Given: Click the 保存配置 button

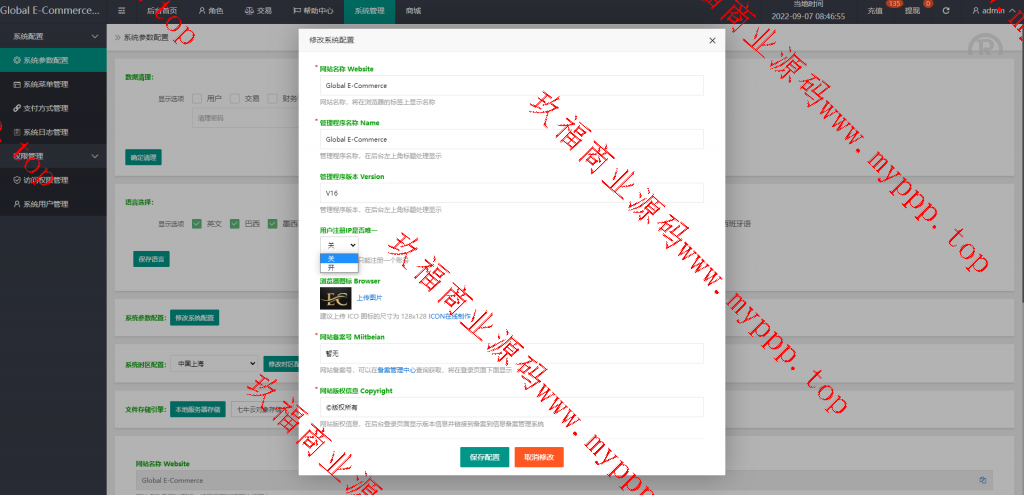Looking at the screenshot, I should click(x=484, y=457).
